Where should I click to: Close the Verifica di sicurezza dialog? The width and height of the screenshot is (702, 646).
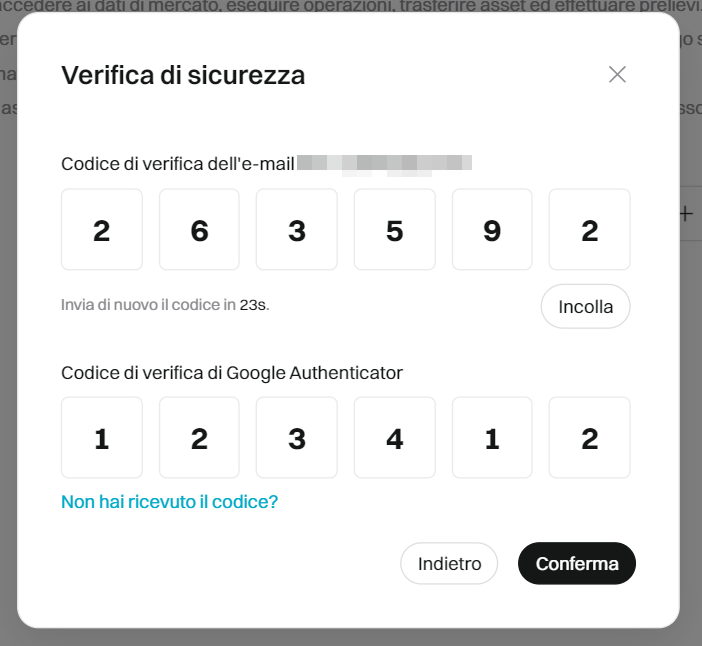coord(617,74)
